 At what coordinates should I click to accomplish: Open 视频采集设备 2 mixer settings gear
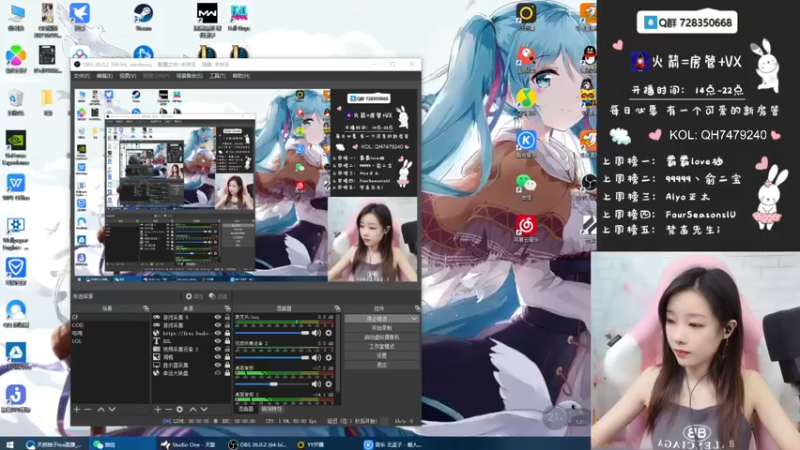click(329, 358)
